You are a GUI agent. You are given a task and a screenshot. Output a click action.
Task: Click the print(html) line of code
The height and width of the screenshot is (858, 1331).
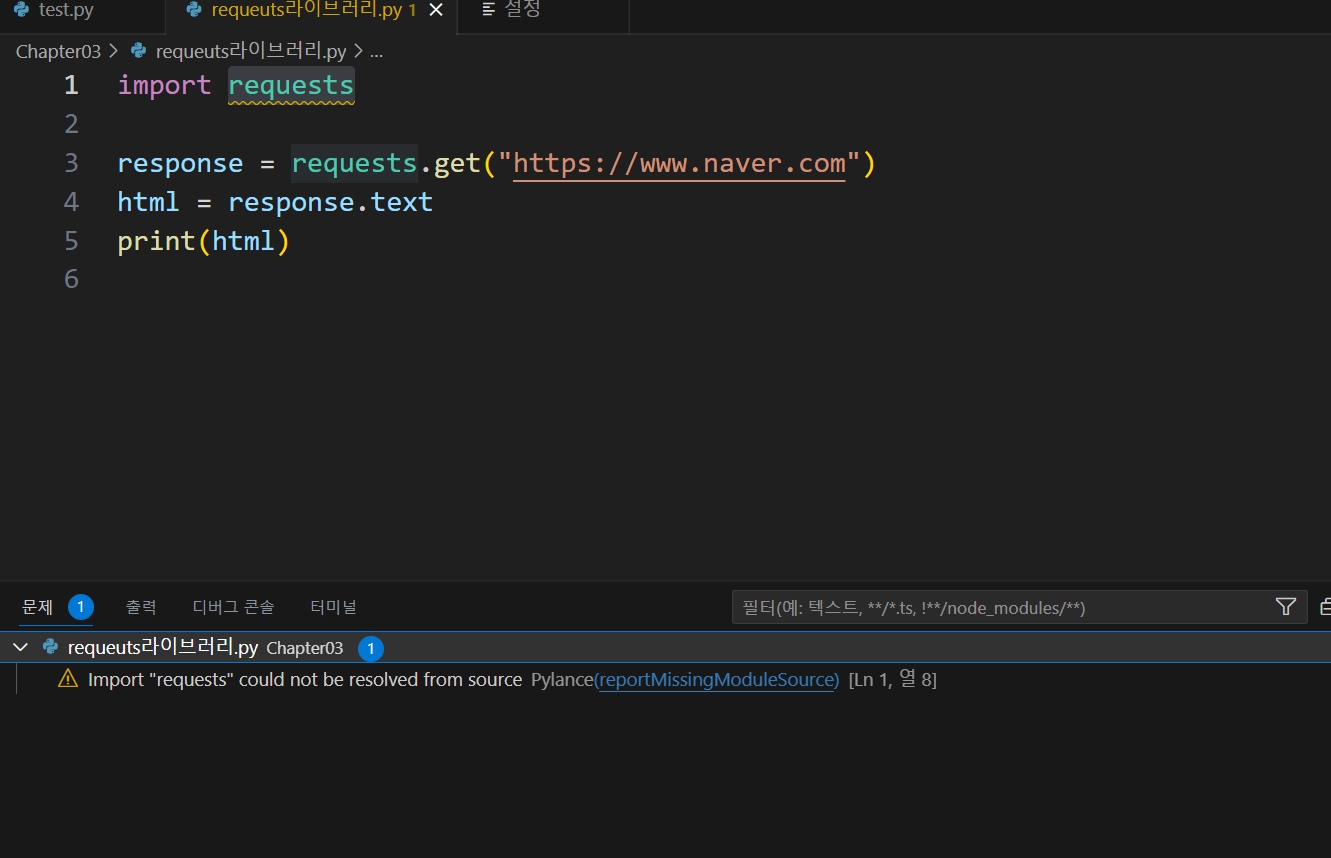coord(203,241)
